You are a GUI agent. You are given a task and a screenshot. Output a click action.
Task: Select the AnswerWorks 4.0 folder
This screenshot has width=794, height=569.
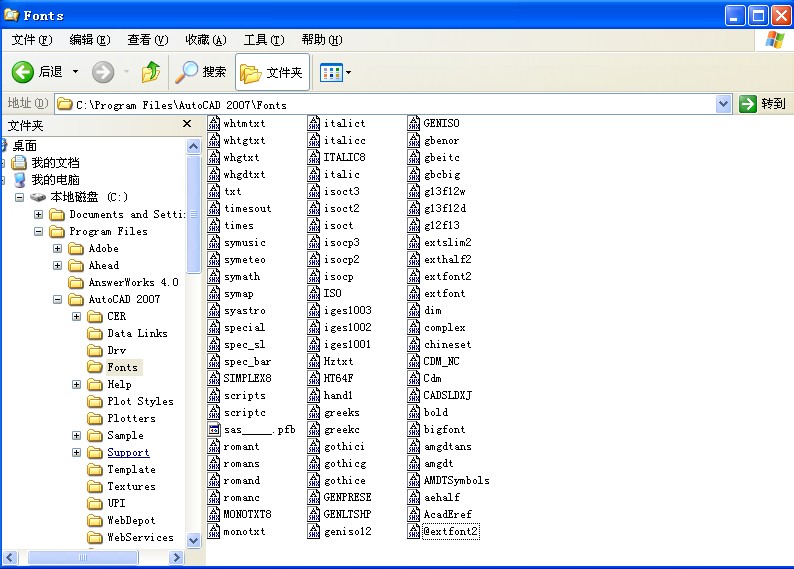tap(133, 282)
